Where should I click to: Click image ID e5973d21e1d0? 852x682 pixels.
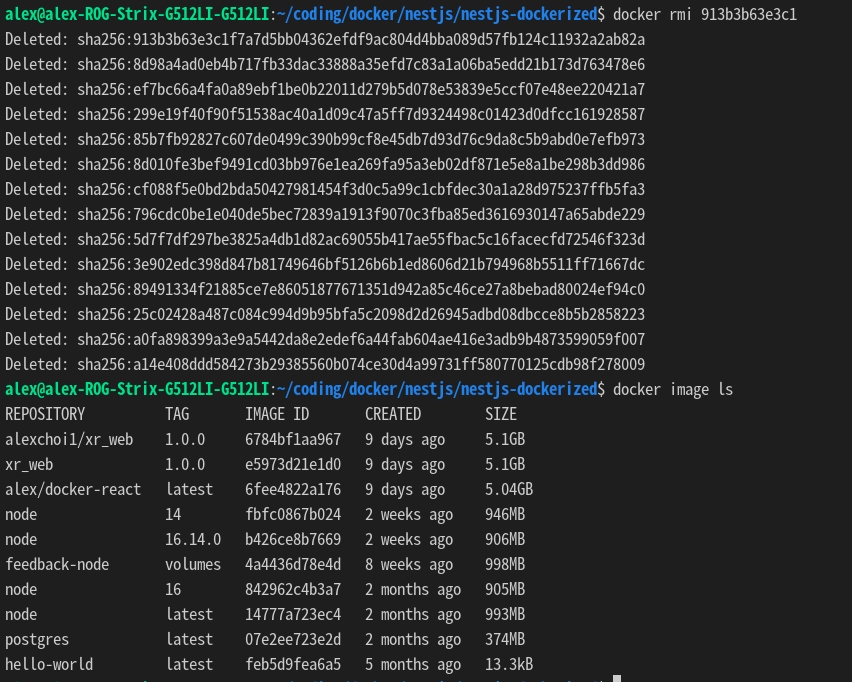293,465
